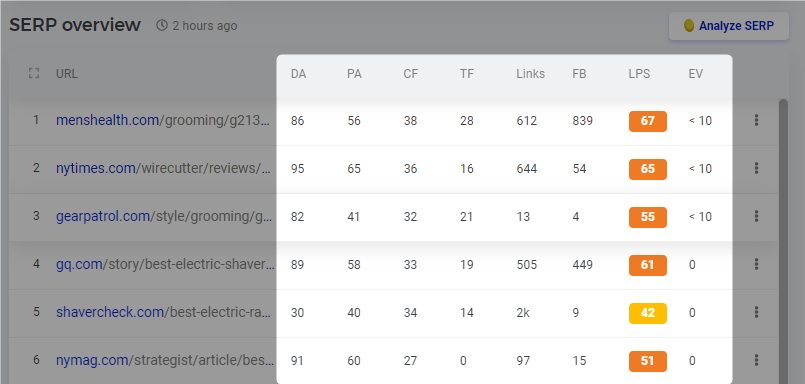Sort by the Links column header

[530, 74]
